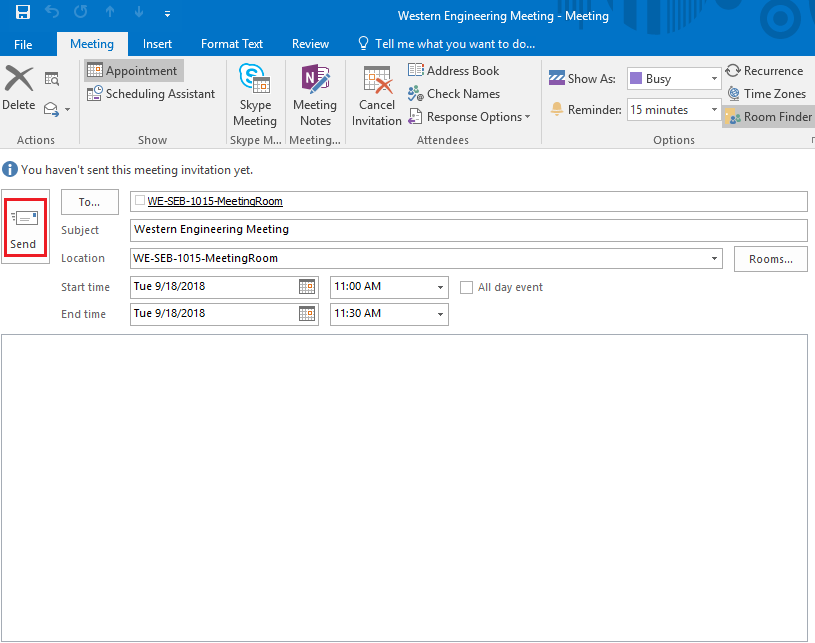The image size is (815, 643).
Task: Switch to the Insert ribbon tab
Action: pyautogui.click(x=157, y=44)
